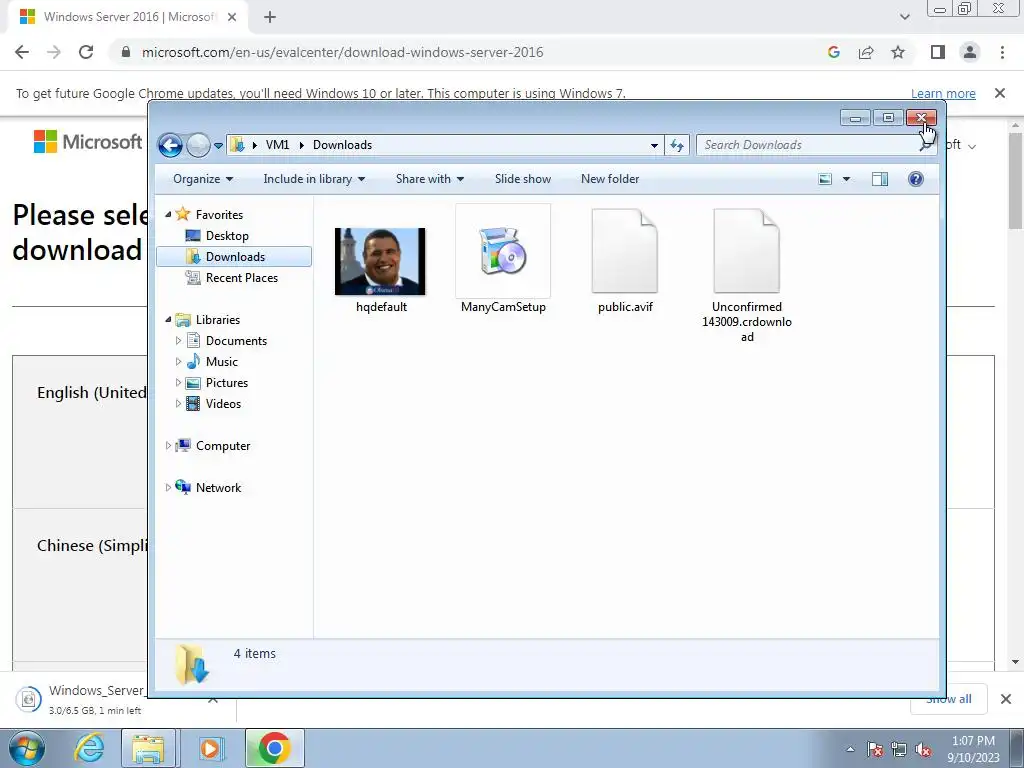The image size is (1024, 768).
Task: Dismiss the Chrome update infobar
Action: [x=999, y=93]
